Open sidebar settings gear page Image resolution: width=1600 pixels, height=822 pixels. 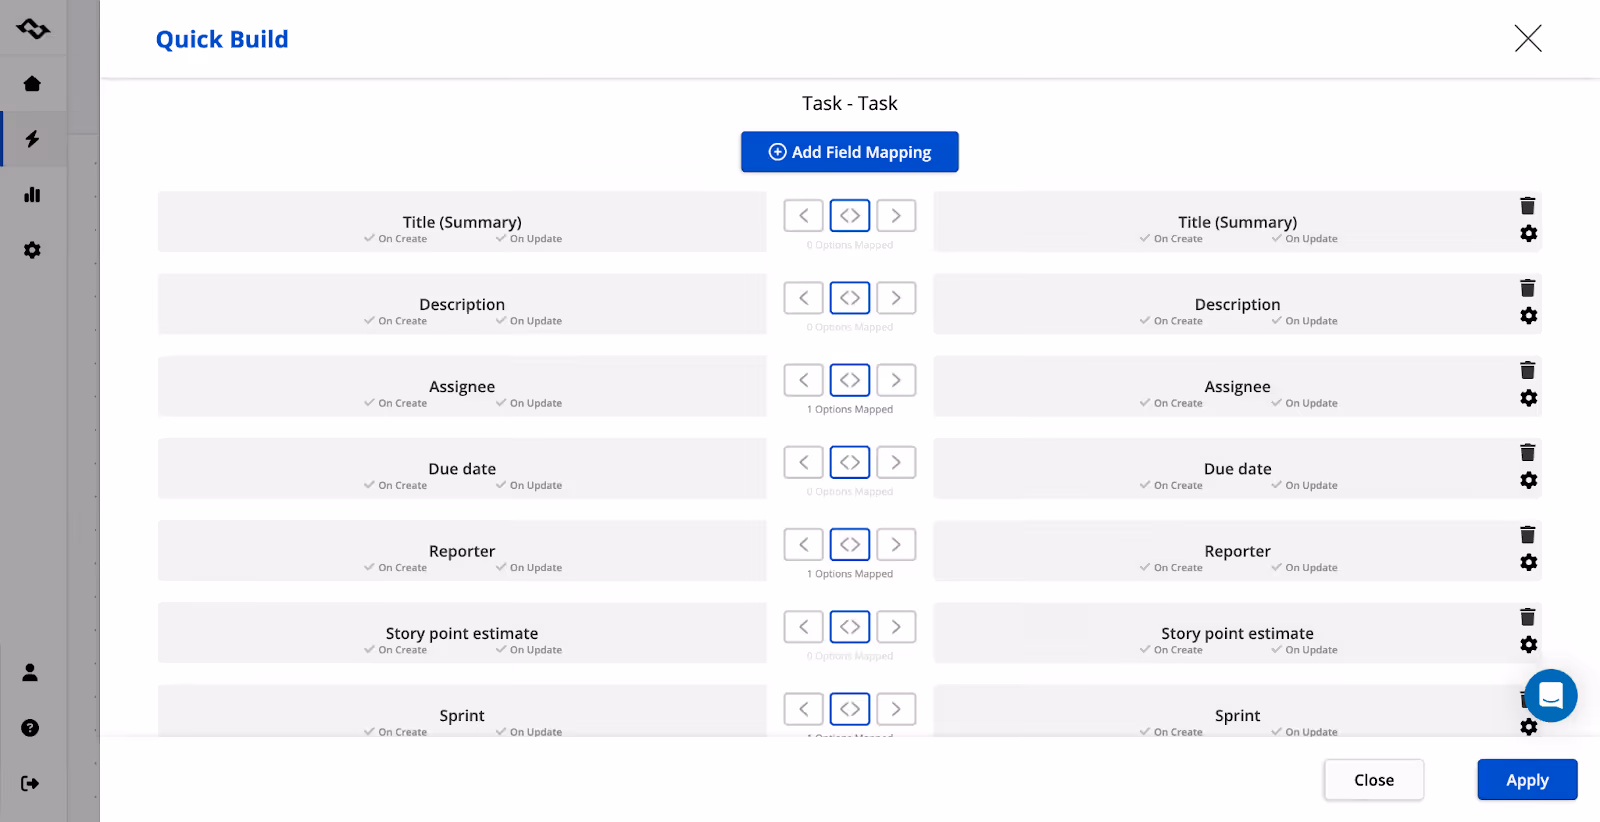pyautogui.click(x=32, y=250)
